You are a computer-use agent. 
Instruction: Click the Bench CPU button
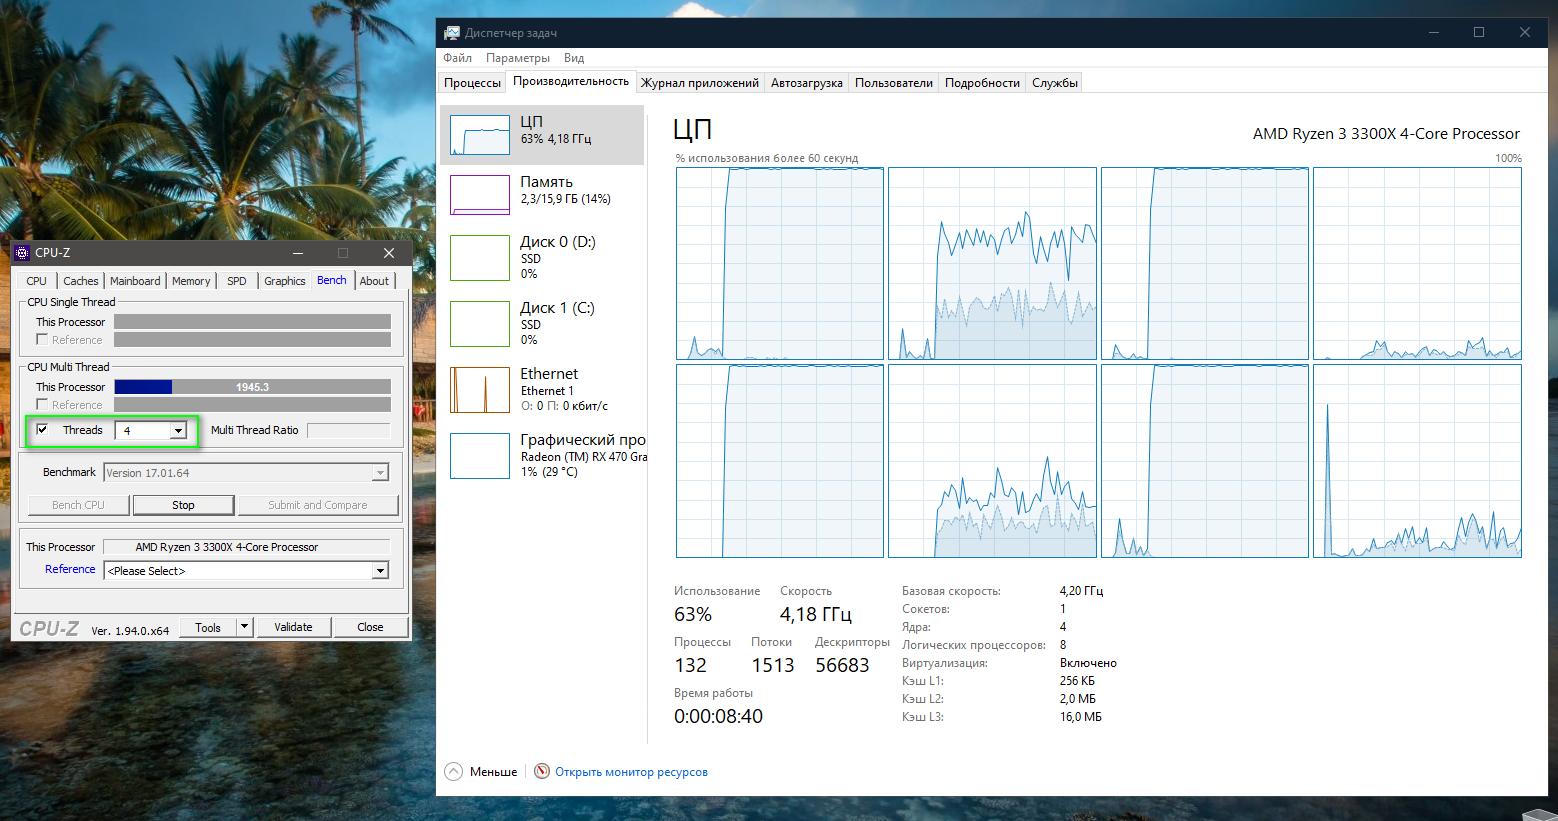(x=78, y=505)
